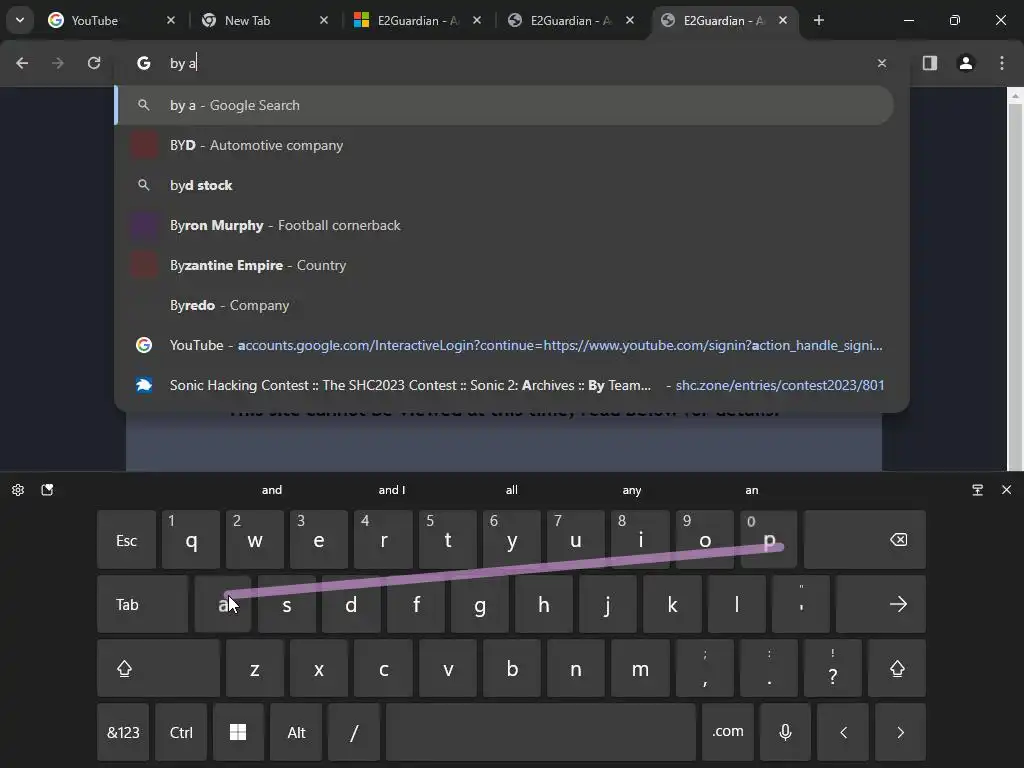The width and height of the screenshot is (1024, 768).
Task: Tap the Esc key
Action: pyautogui.click(x=126, y=539)
